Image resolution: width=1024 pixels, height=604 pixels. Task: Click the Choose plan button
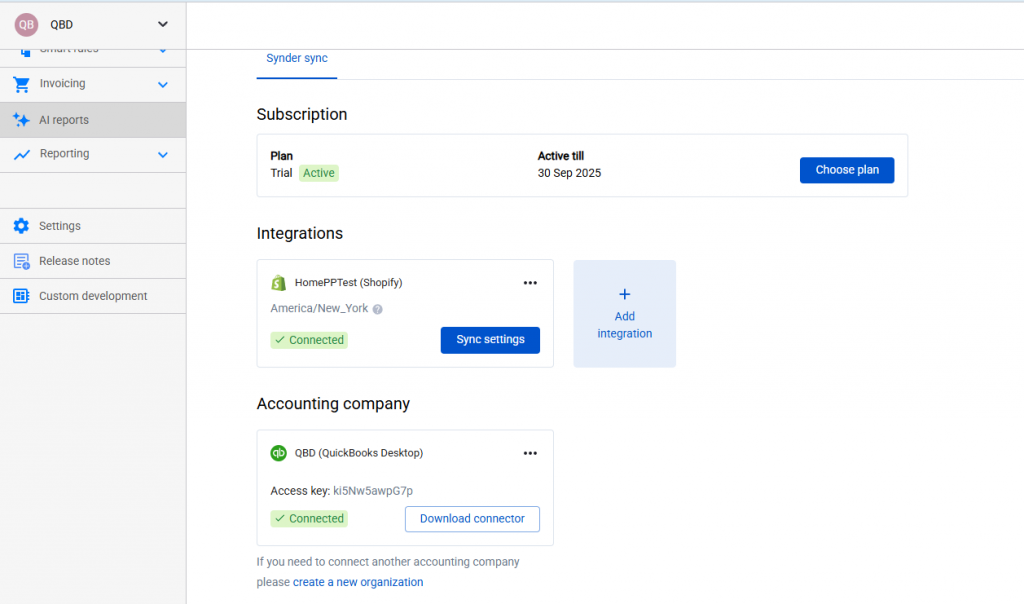pos(847,170)
